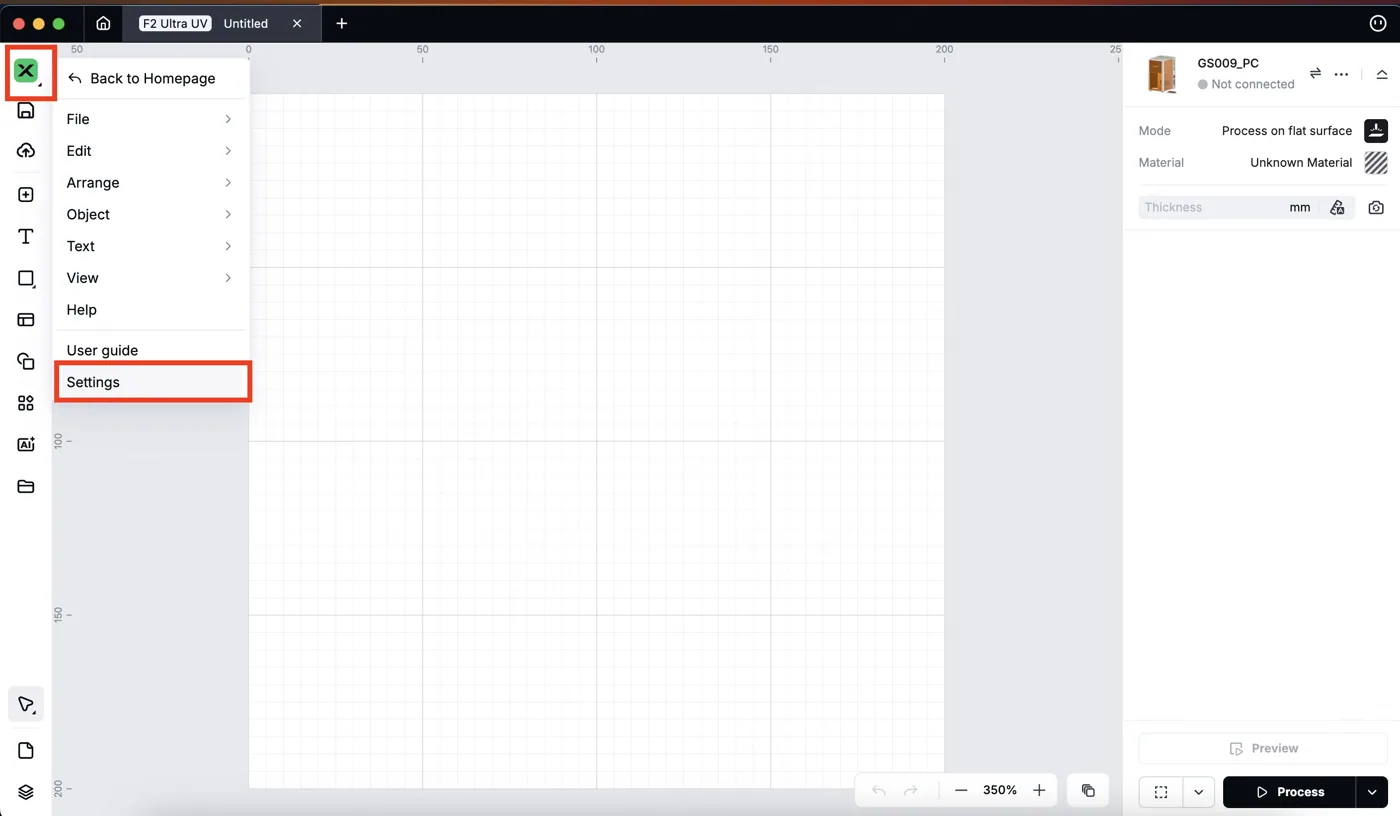The width and height of the screenshot is (1400, 816).
Task: Expand the Arrange submenu
Action: (x=150, y=183)
